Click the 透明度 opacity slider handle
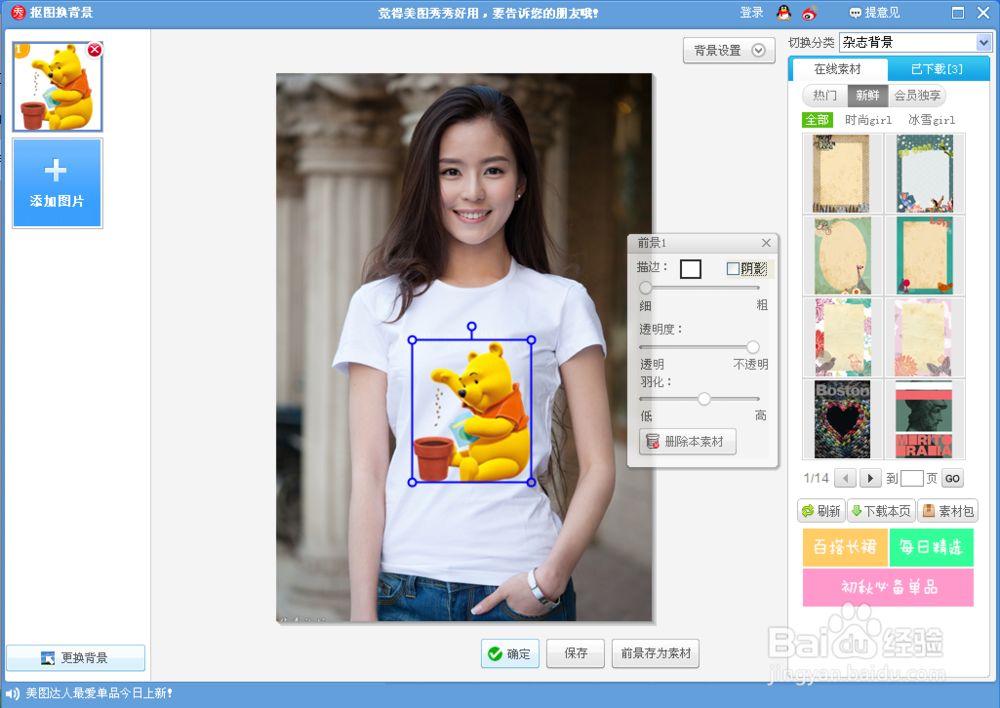1000x708 pixels. click(753, 347)
